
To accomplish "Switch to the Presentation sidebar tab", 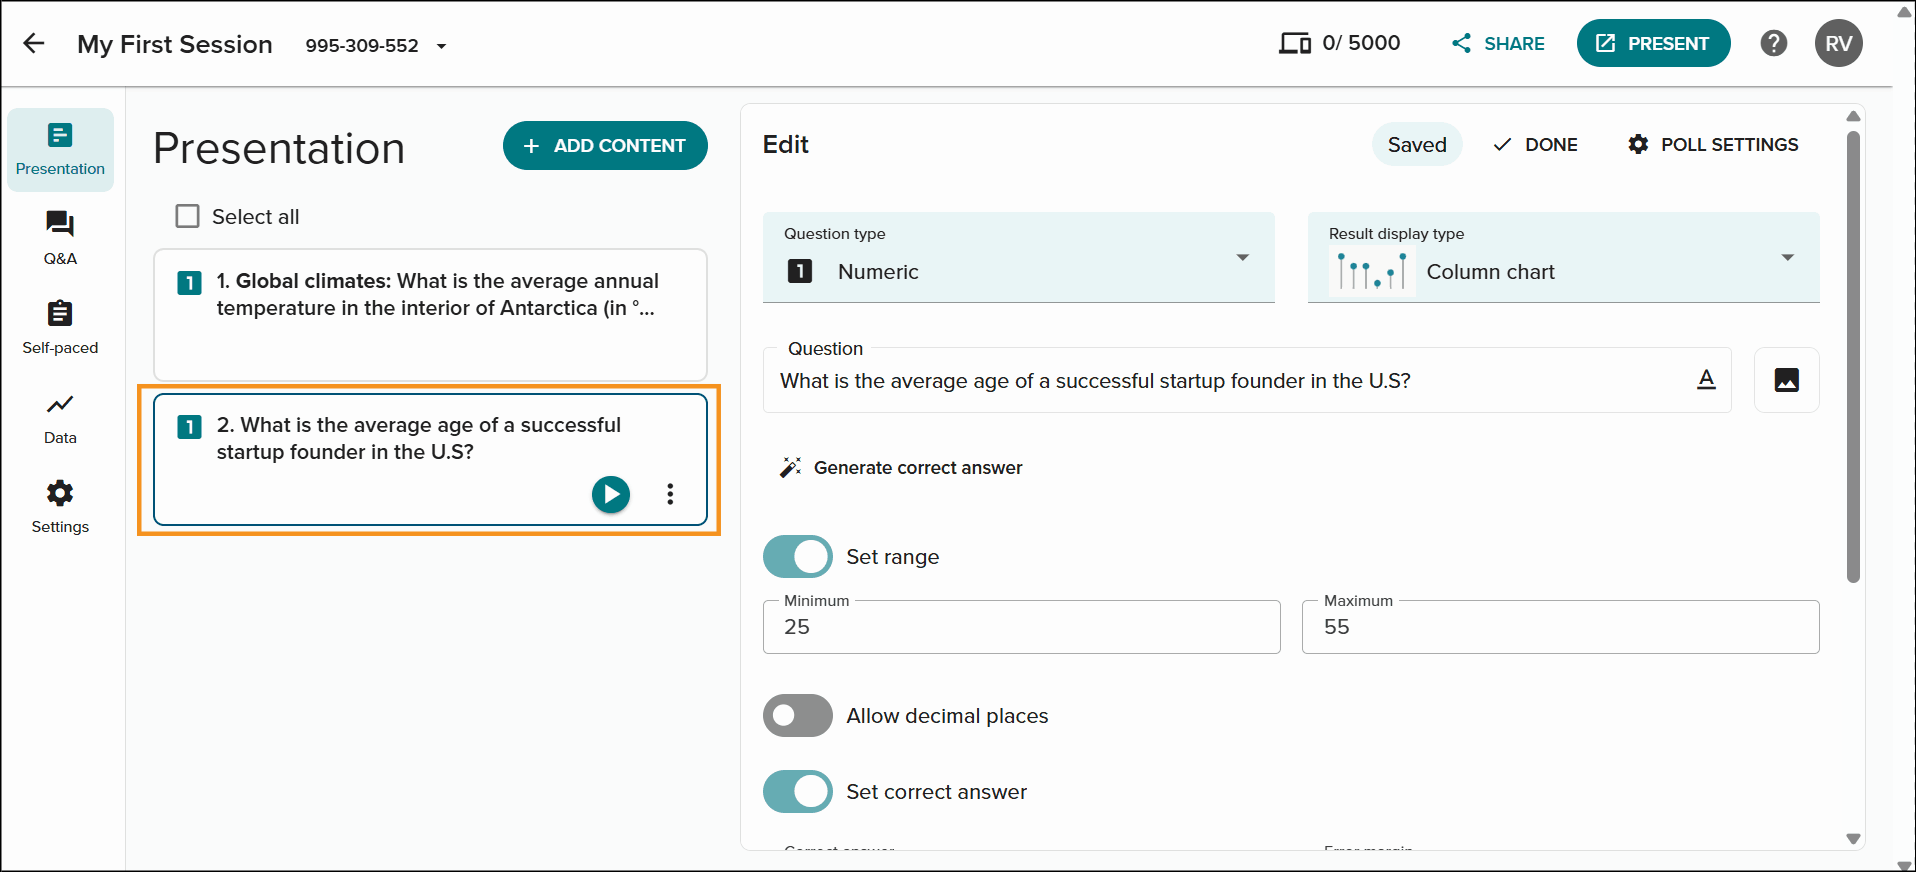I will [x=60, y=149].
